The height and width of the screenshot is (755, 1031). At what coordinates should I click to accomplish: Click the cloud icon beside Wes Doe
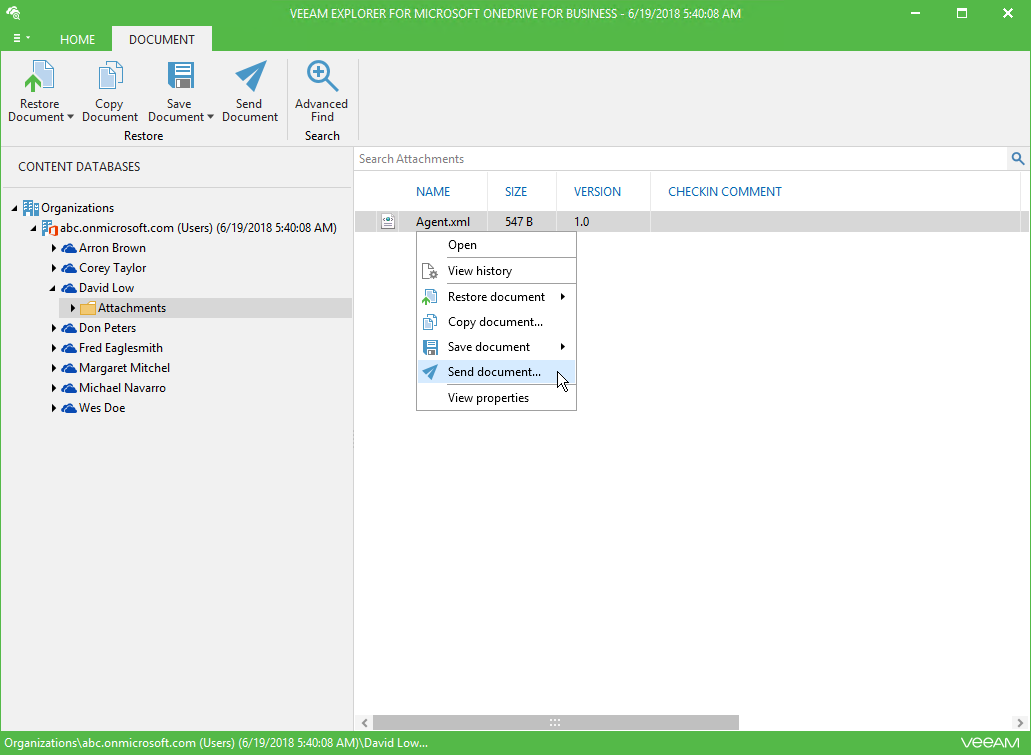[x=69, y=408]
